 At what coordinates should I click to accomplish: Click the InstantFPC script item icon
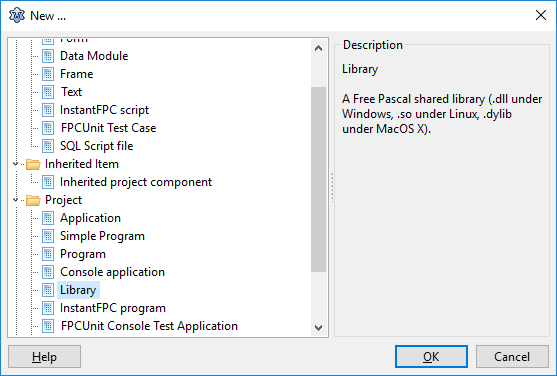48,110
